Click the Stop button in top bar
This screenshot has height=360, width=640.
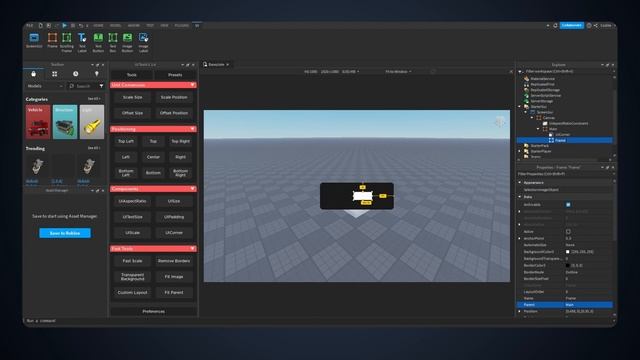(x=73, y=25)
